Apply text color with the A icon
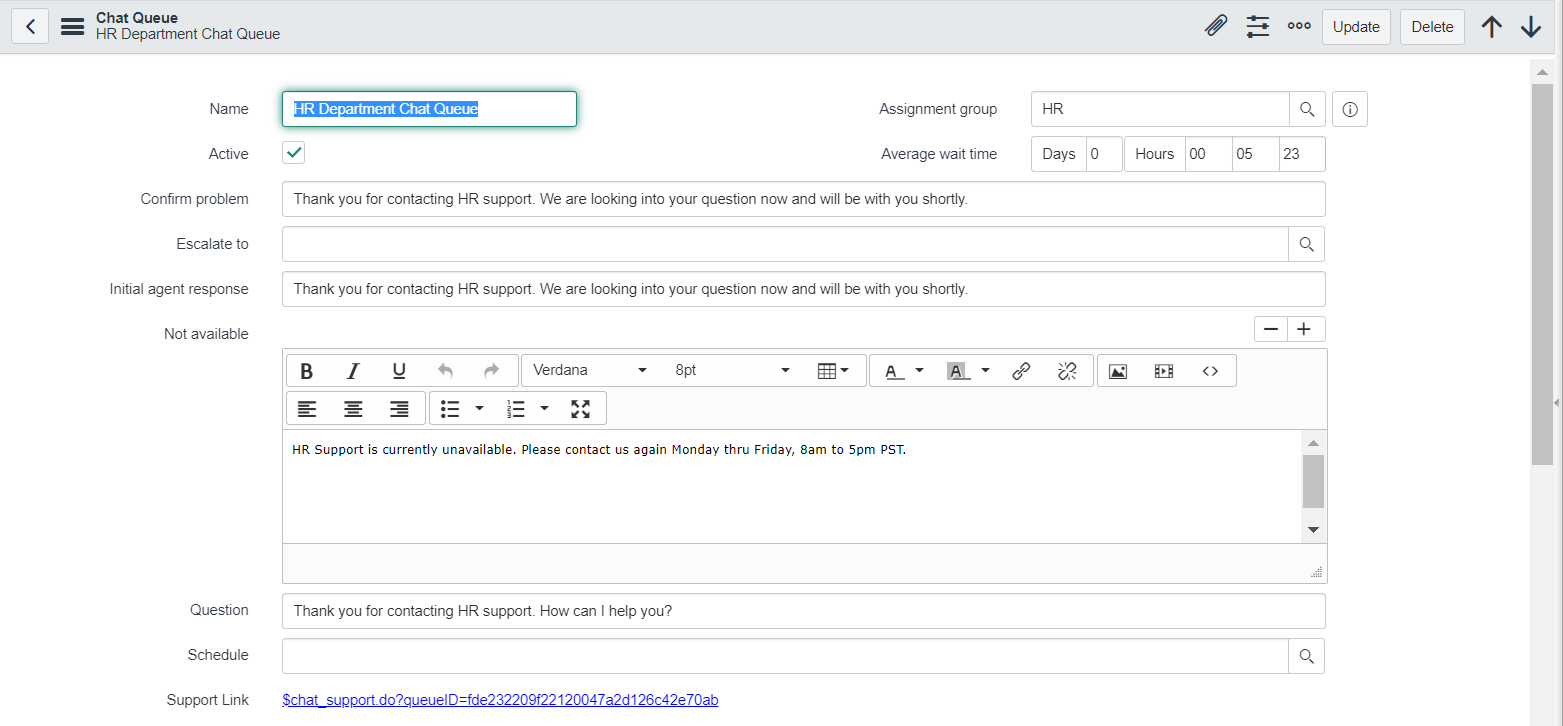Image resolution: width=1563 pixels, height=726 pixels. pyautogui.click(x=894, y=371)
